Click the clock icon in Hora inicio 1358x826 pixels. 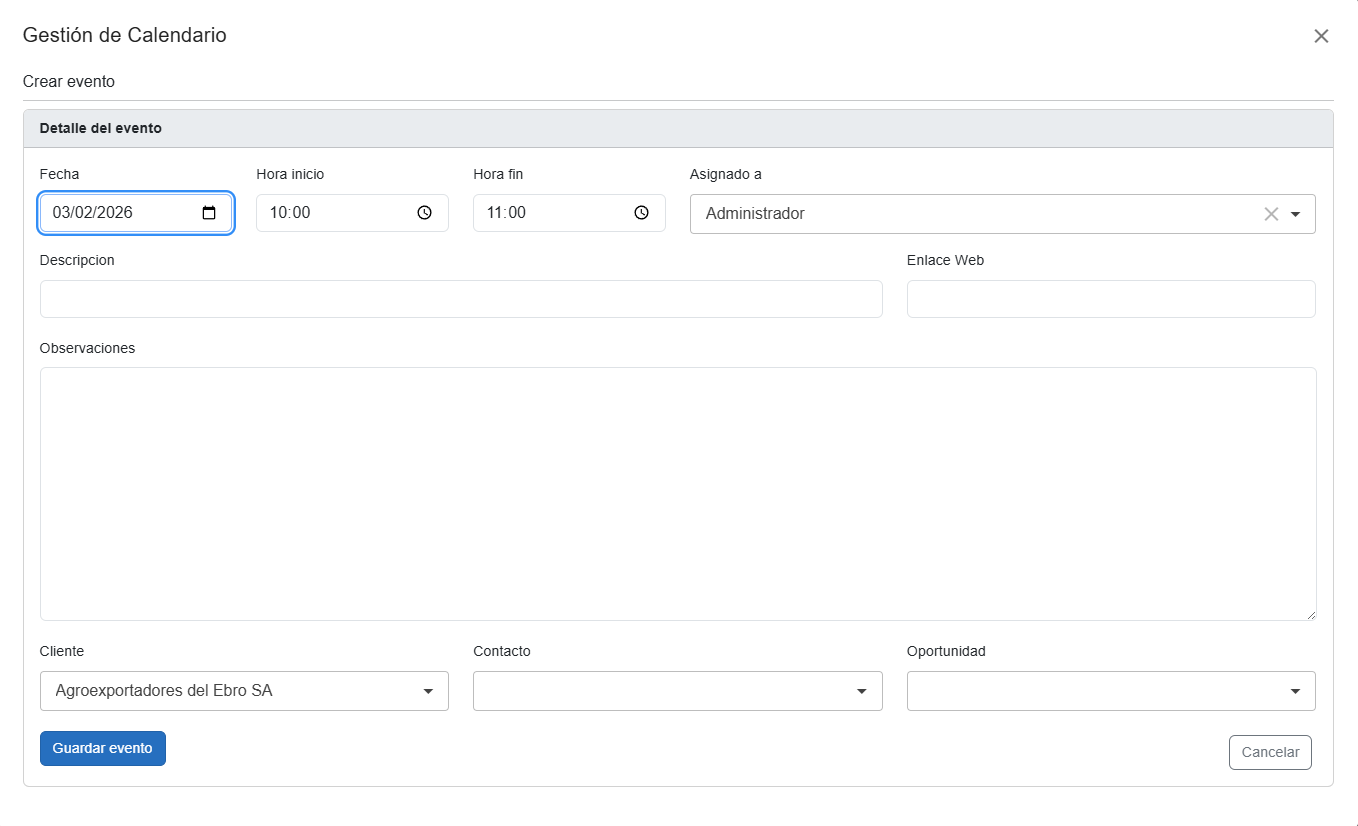tap(424, 213)
